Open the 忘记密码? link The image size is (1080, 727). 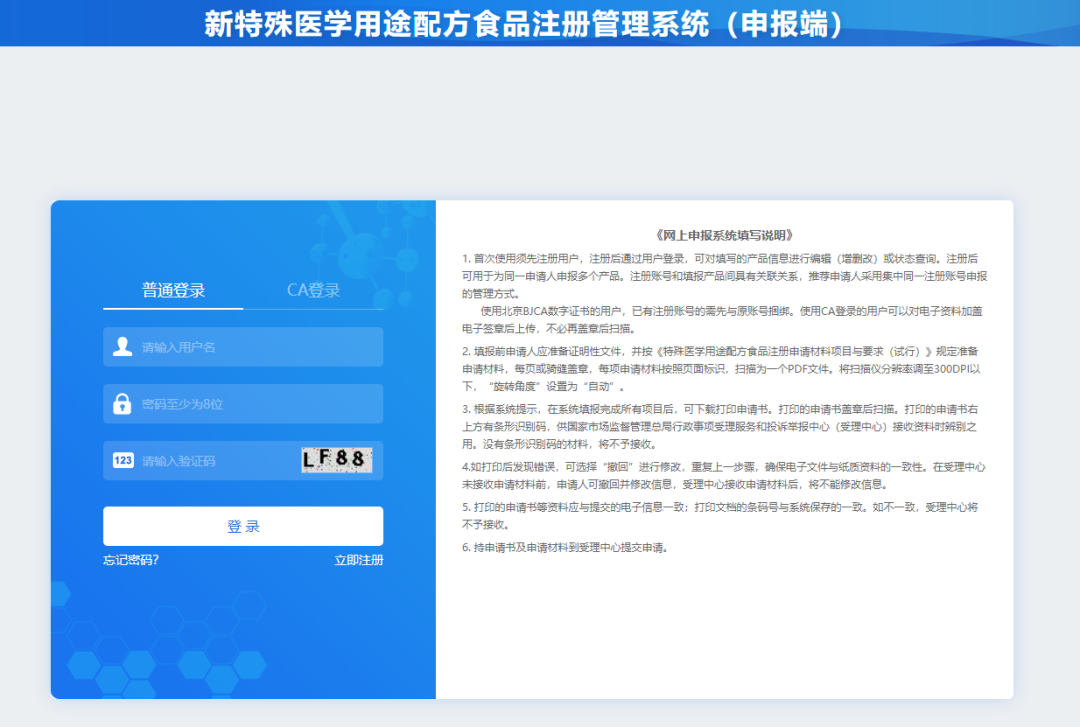pos(131,560)
